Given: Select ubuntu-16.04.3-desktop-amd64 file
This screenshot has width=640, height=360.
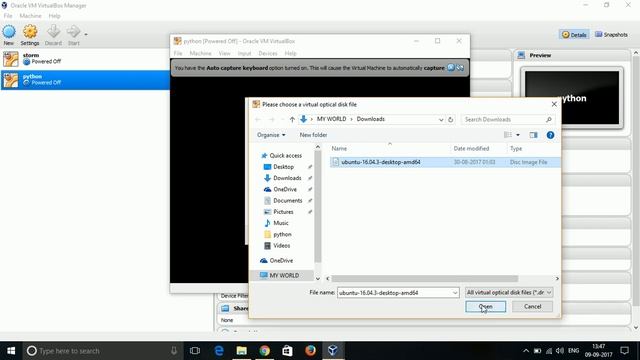Looking at the screenshot, I should [445, 162].
